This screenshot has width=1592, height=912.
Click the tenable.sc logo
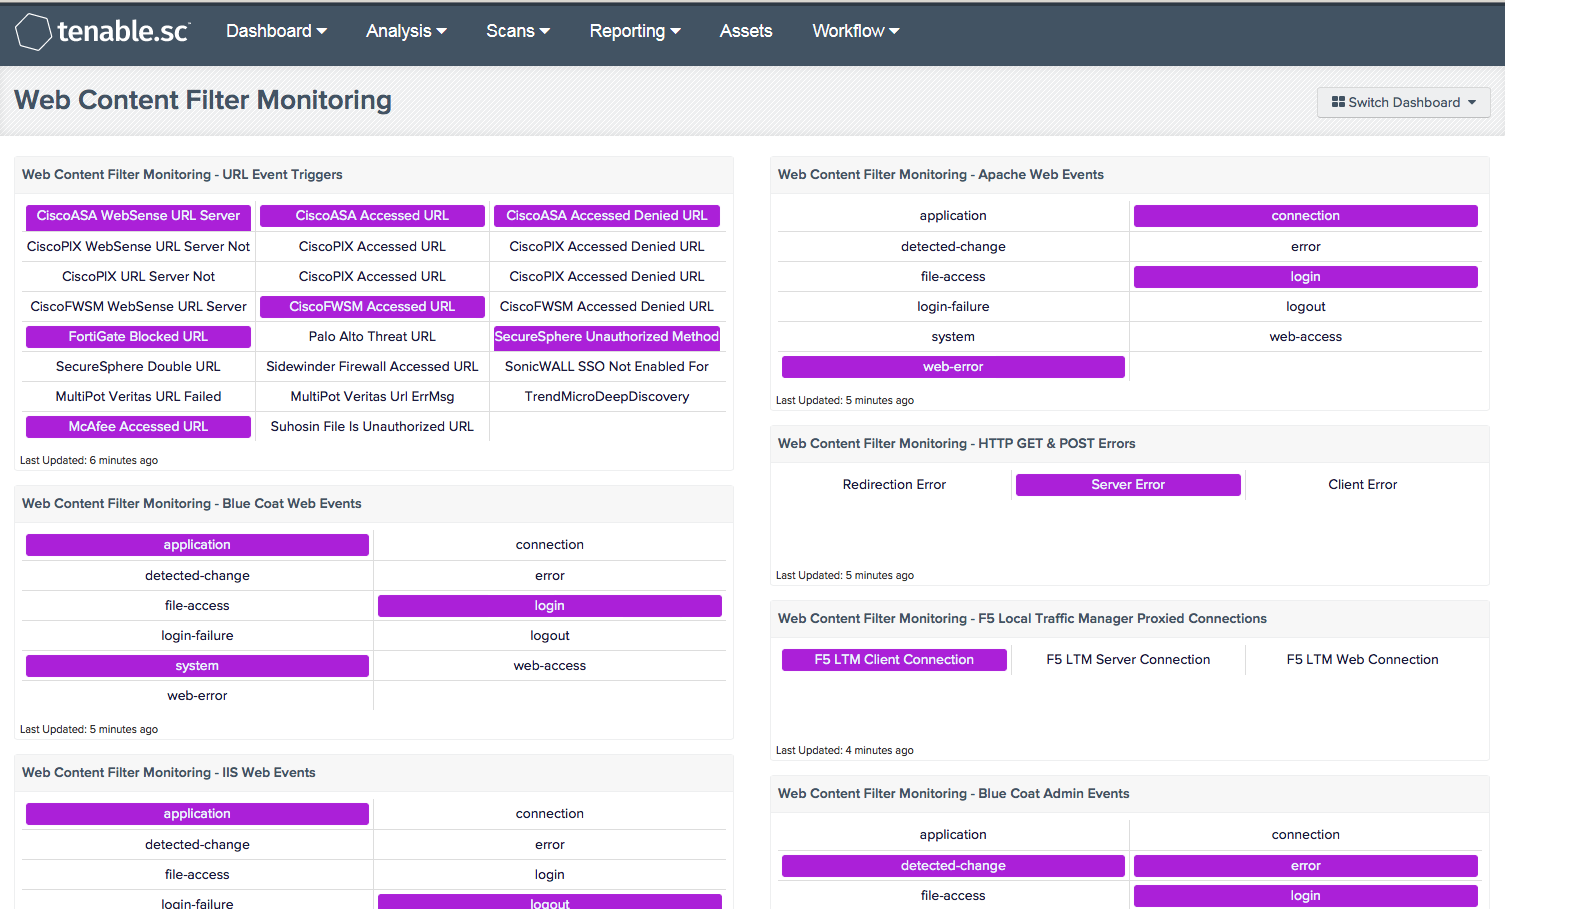pos(103,32)
